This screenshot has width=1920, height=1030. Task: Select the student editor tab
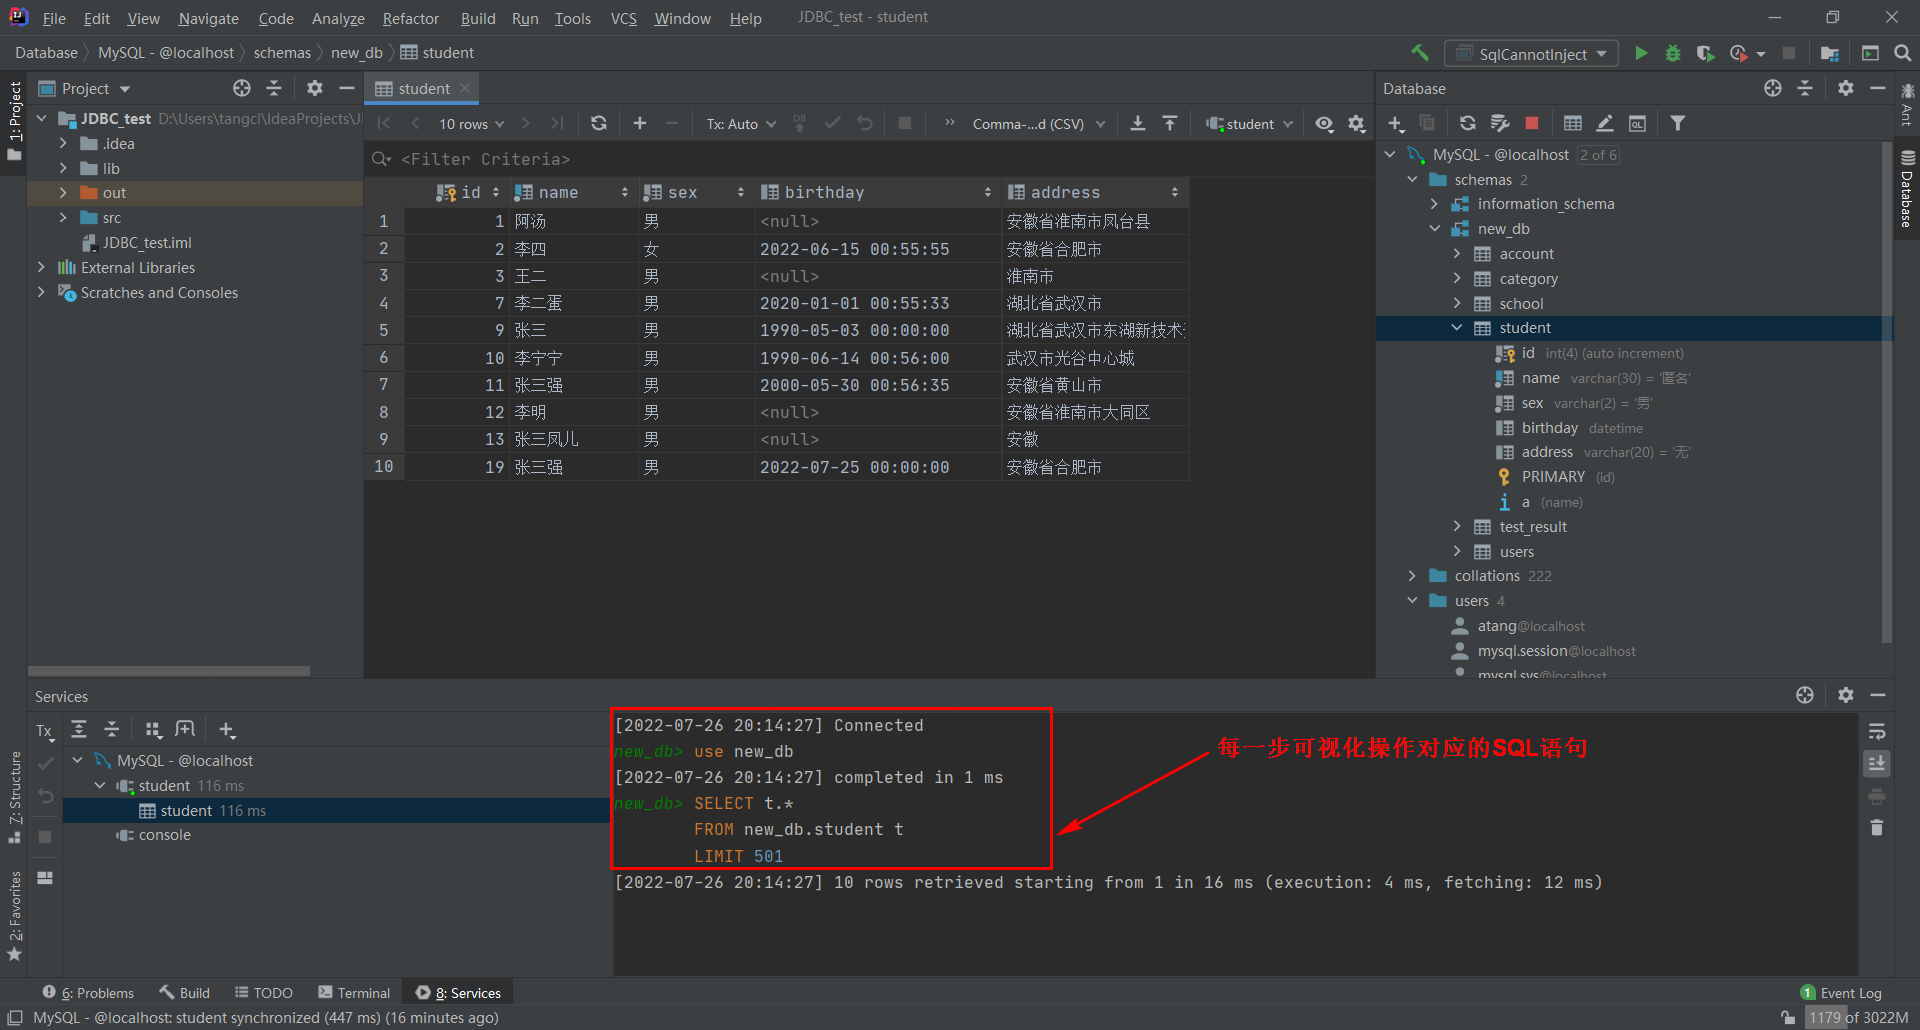pos(422,89)
